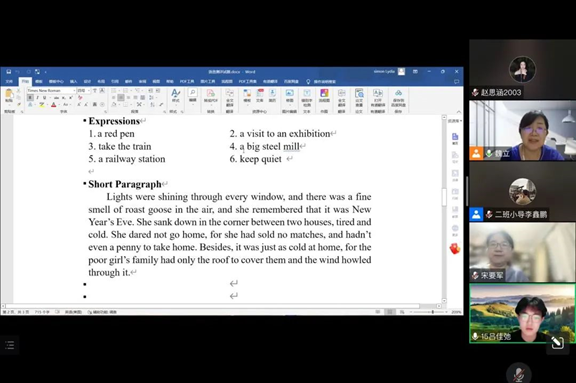Open the comments speech bubble icon
The image size is (576, 383).
(456, 82)
